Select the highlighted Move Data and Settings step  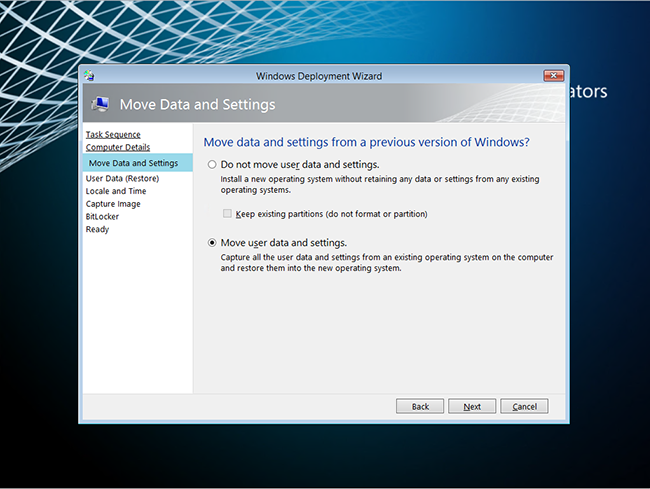click(133, 163)
